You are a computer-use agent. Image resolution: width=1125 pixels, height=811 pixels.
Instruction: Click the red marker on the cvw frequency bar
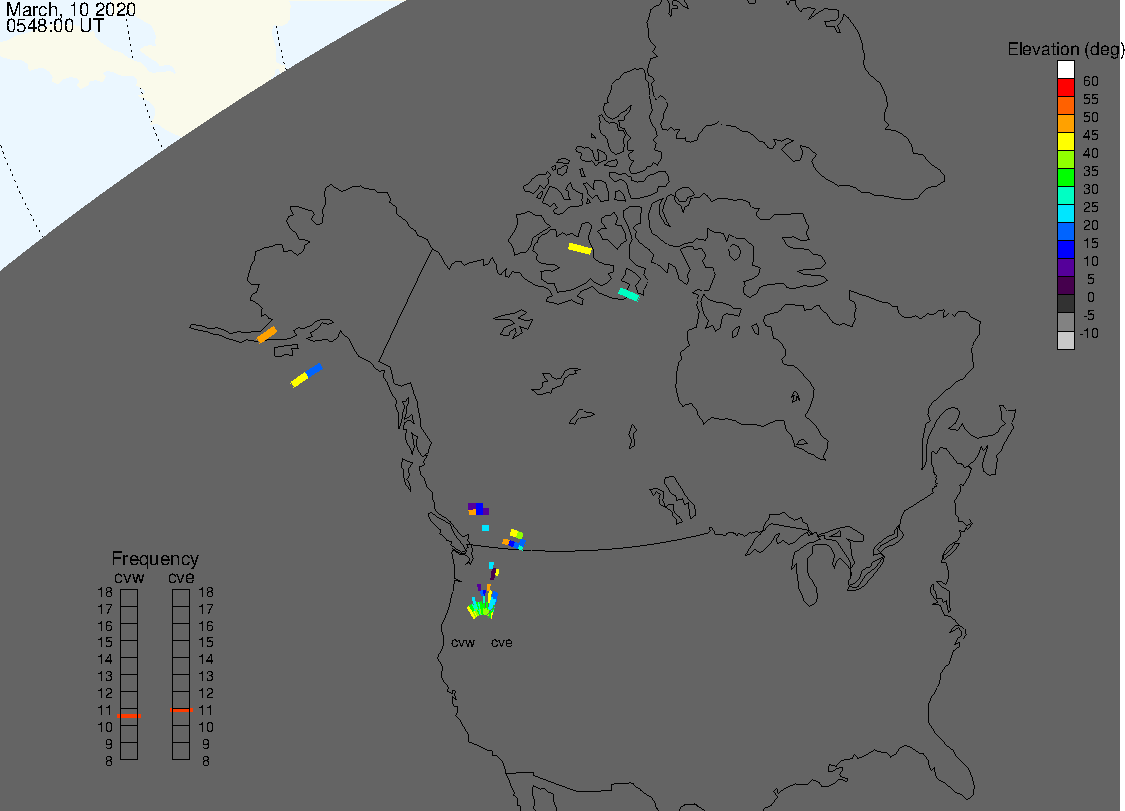[129, 716]
